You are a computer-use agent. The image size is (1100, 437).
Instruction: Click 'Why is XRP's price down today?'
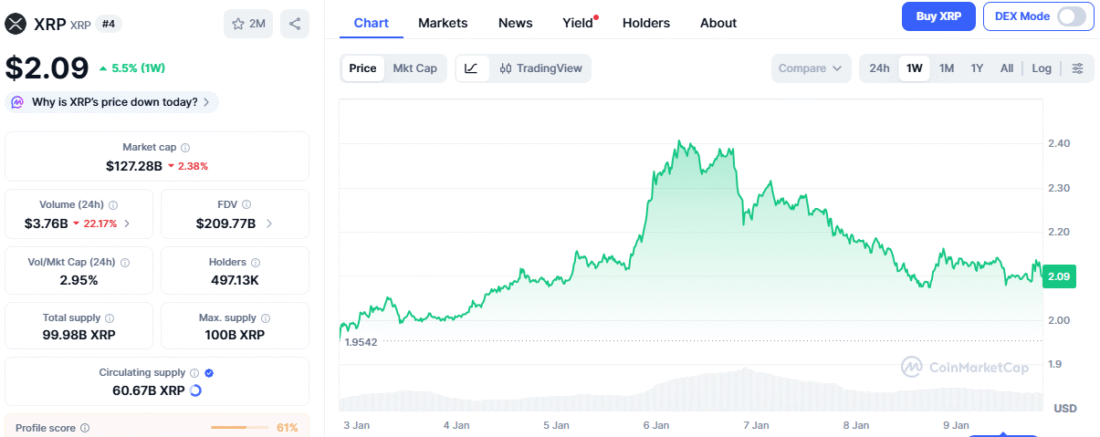pyautogui.click(x=114, y=102)
